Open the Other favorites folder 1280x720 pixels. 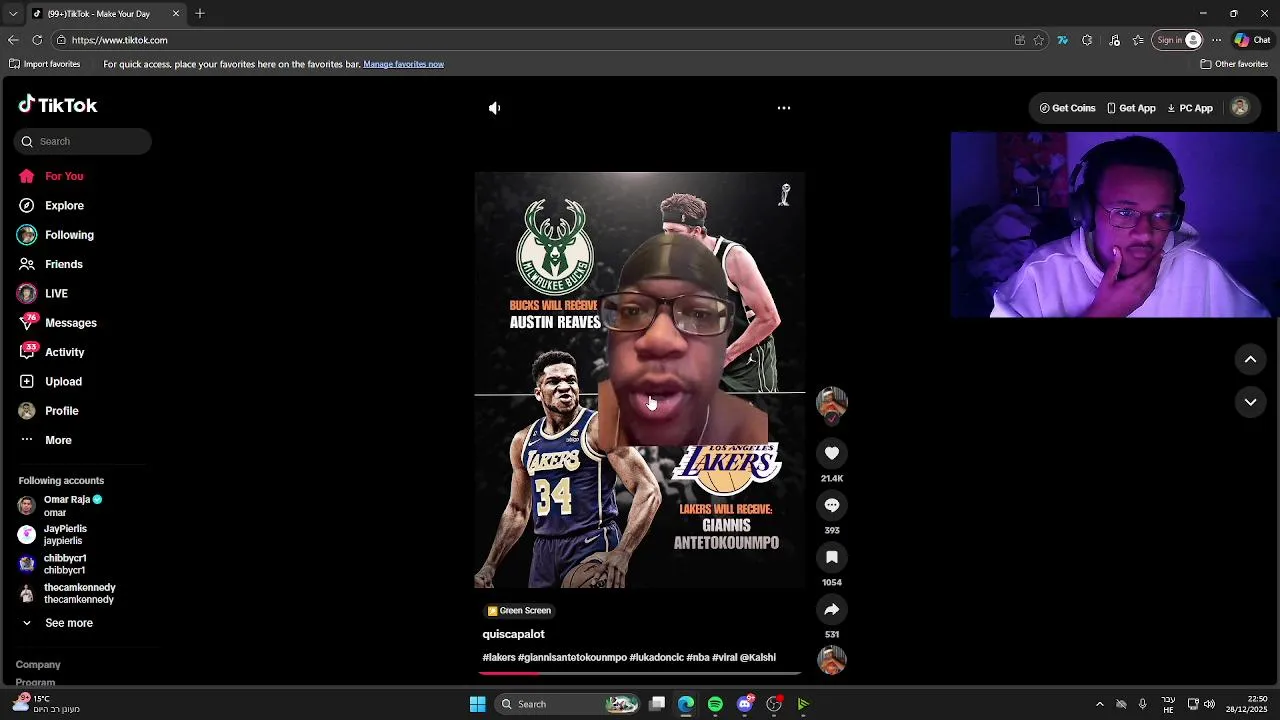point(1234,64)
